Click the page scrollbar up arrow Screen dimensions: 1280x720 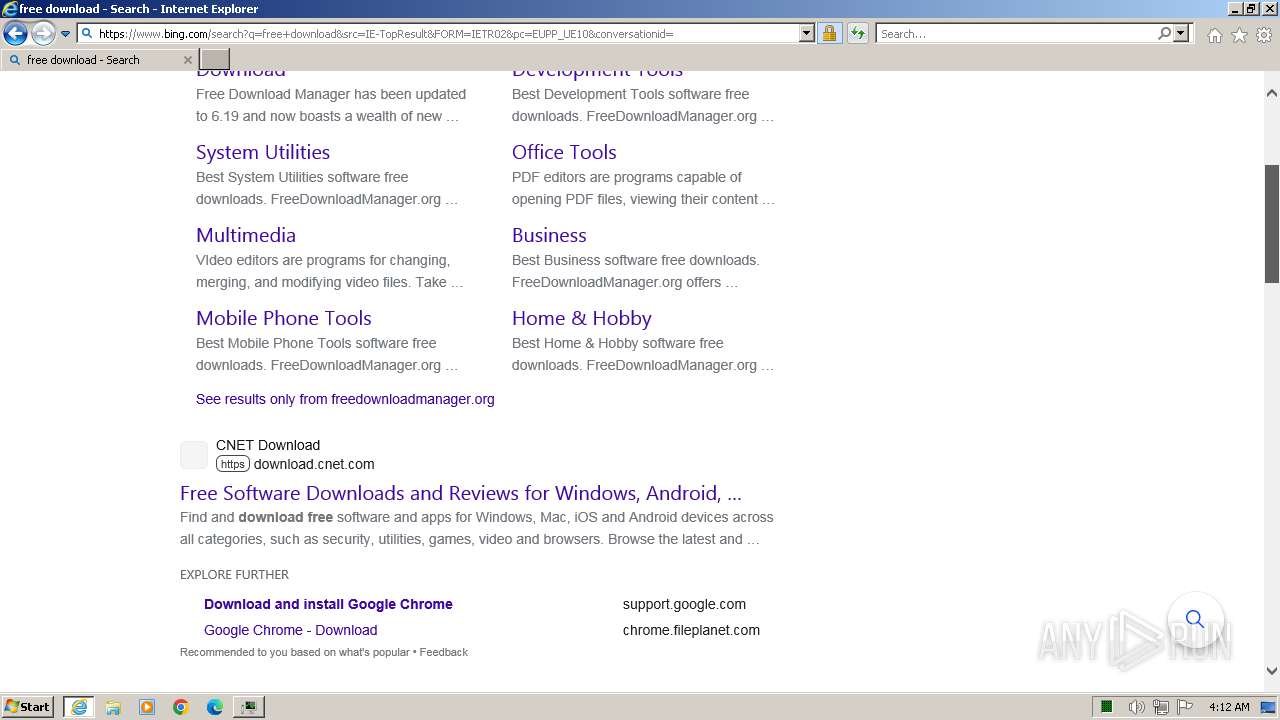[x=1272, y=93]
